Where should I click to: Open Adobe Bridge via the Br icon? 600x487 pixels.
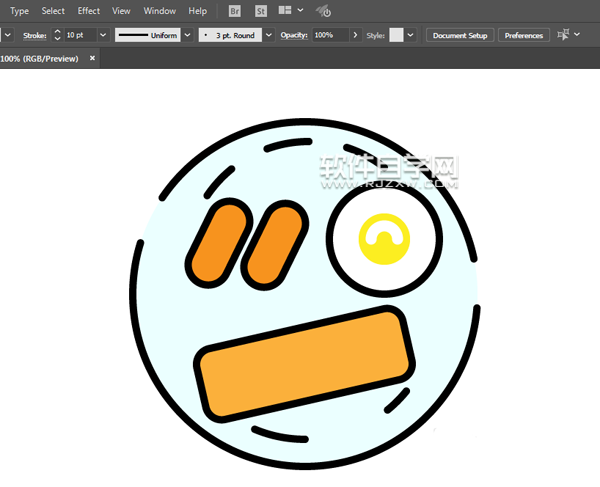235,11
